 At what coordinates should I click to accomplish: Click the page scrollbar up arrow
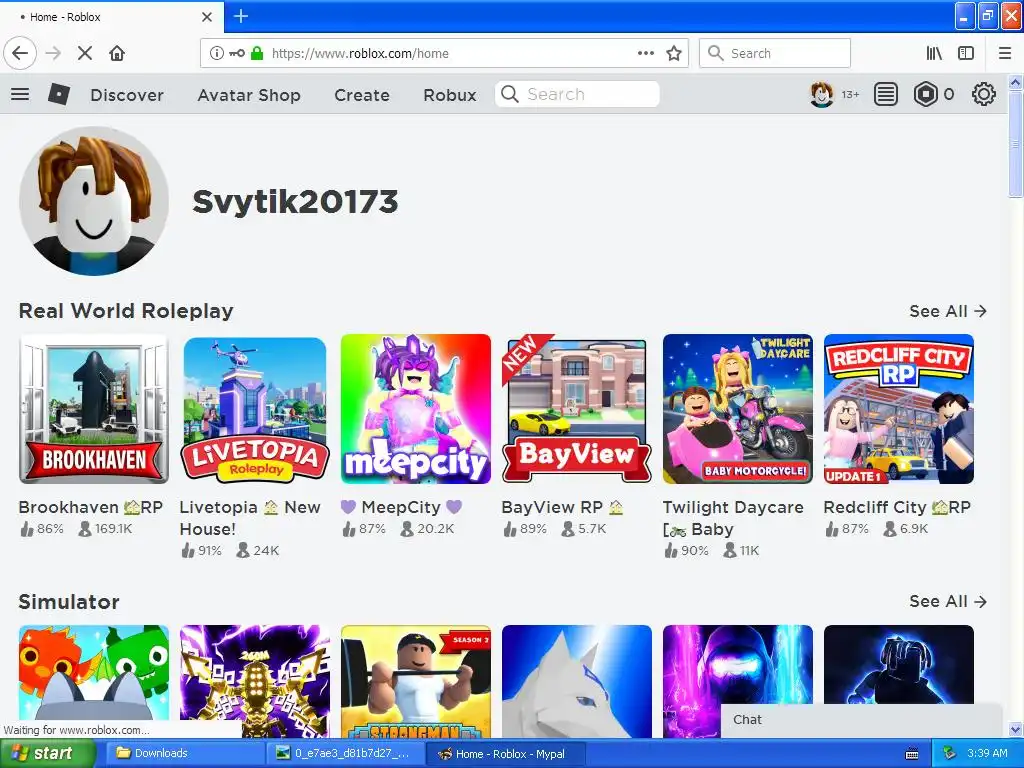1015,82
